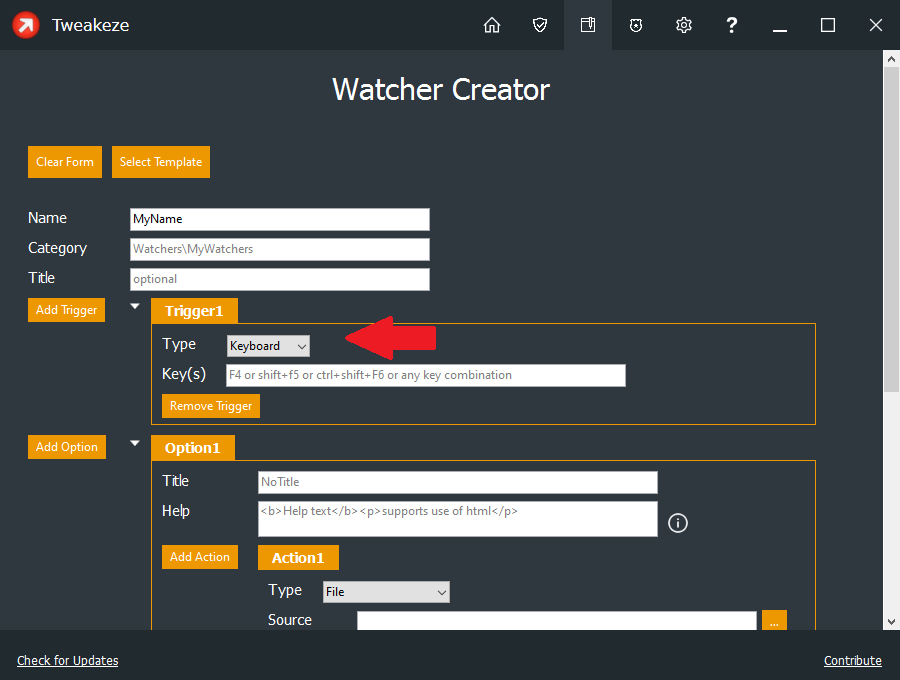Select the Trigger1 tab
This screenshot has height=680, width=900.
194,311
